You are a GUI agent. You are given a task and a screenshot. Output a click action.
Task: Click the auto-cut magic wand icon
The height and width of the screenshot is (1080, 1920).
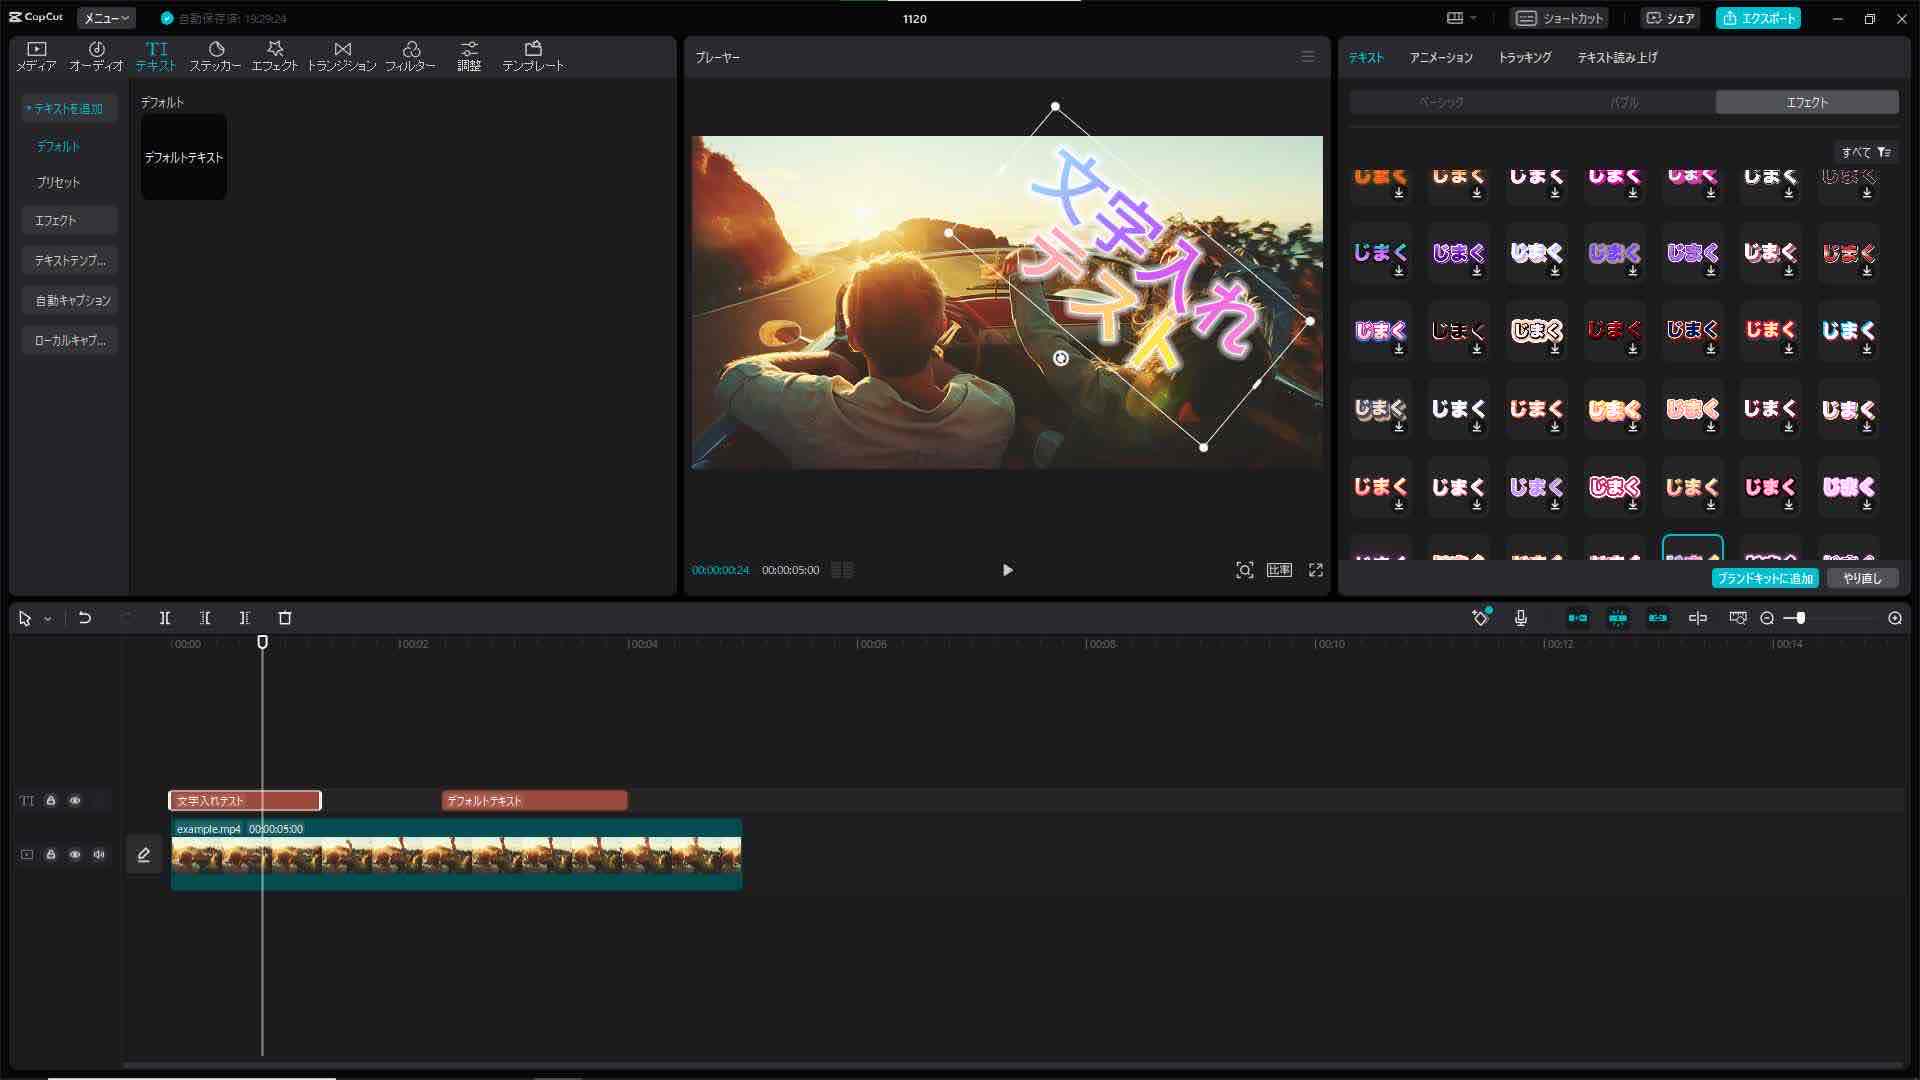(x=1481, y=618)
